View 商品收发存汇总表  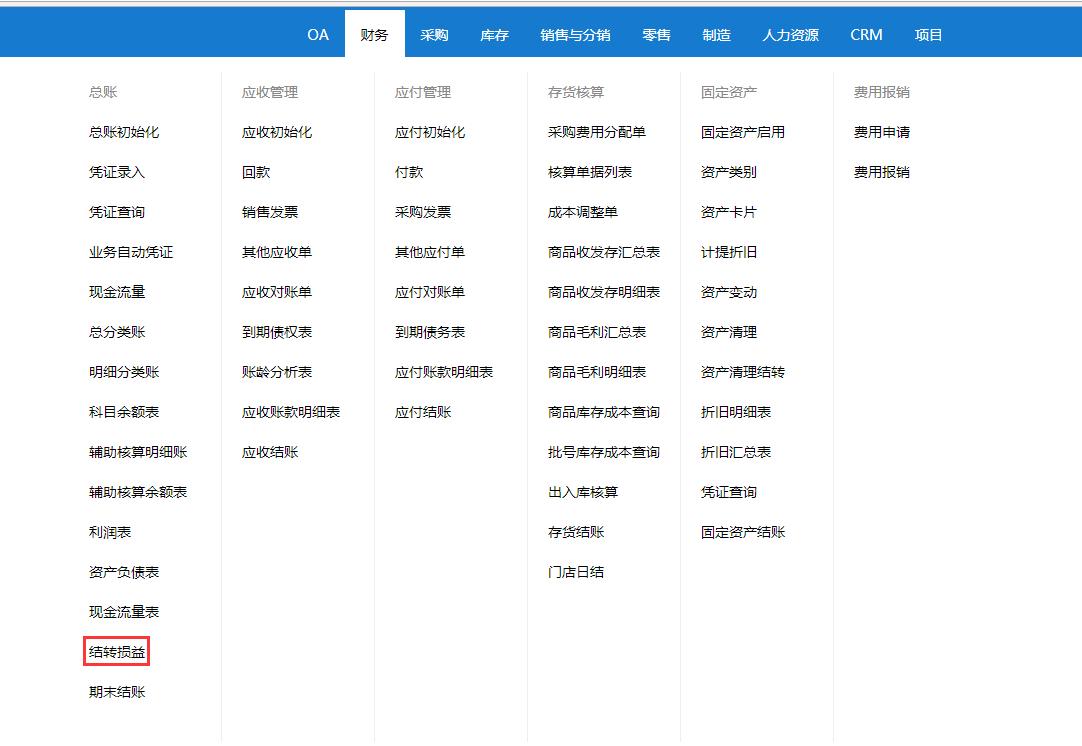604,252
